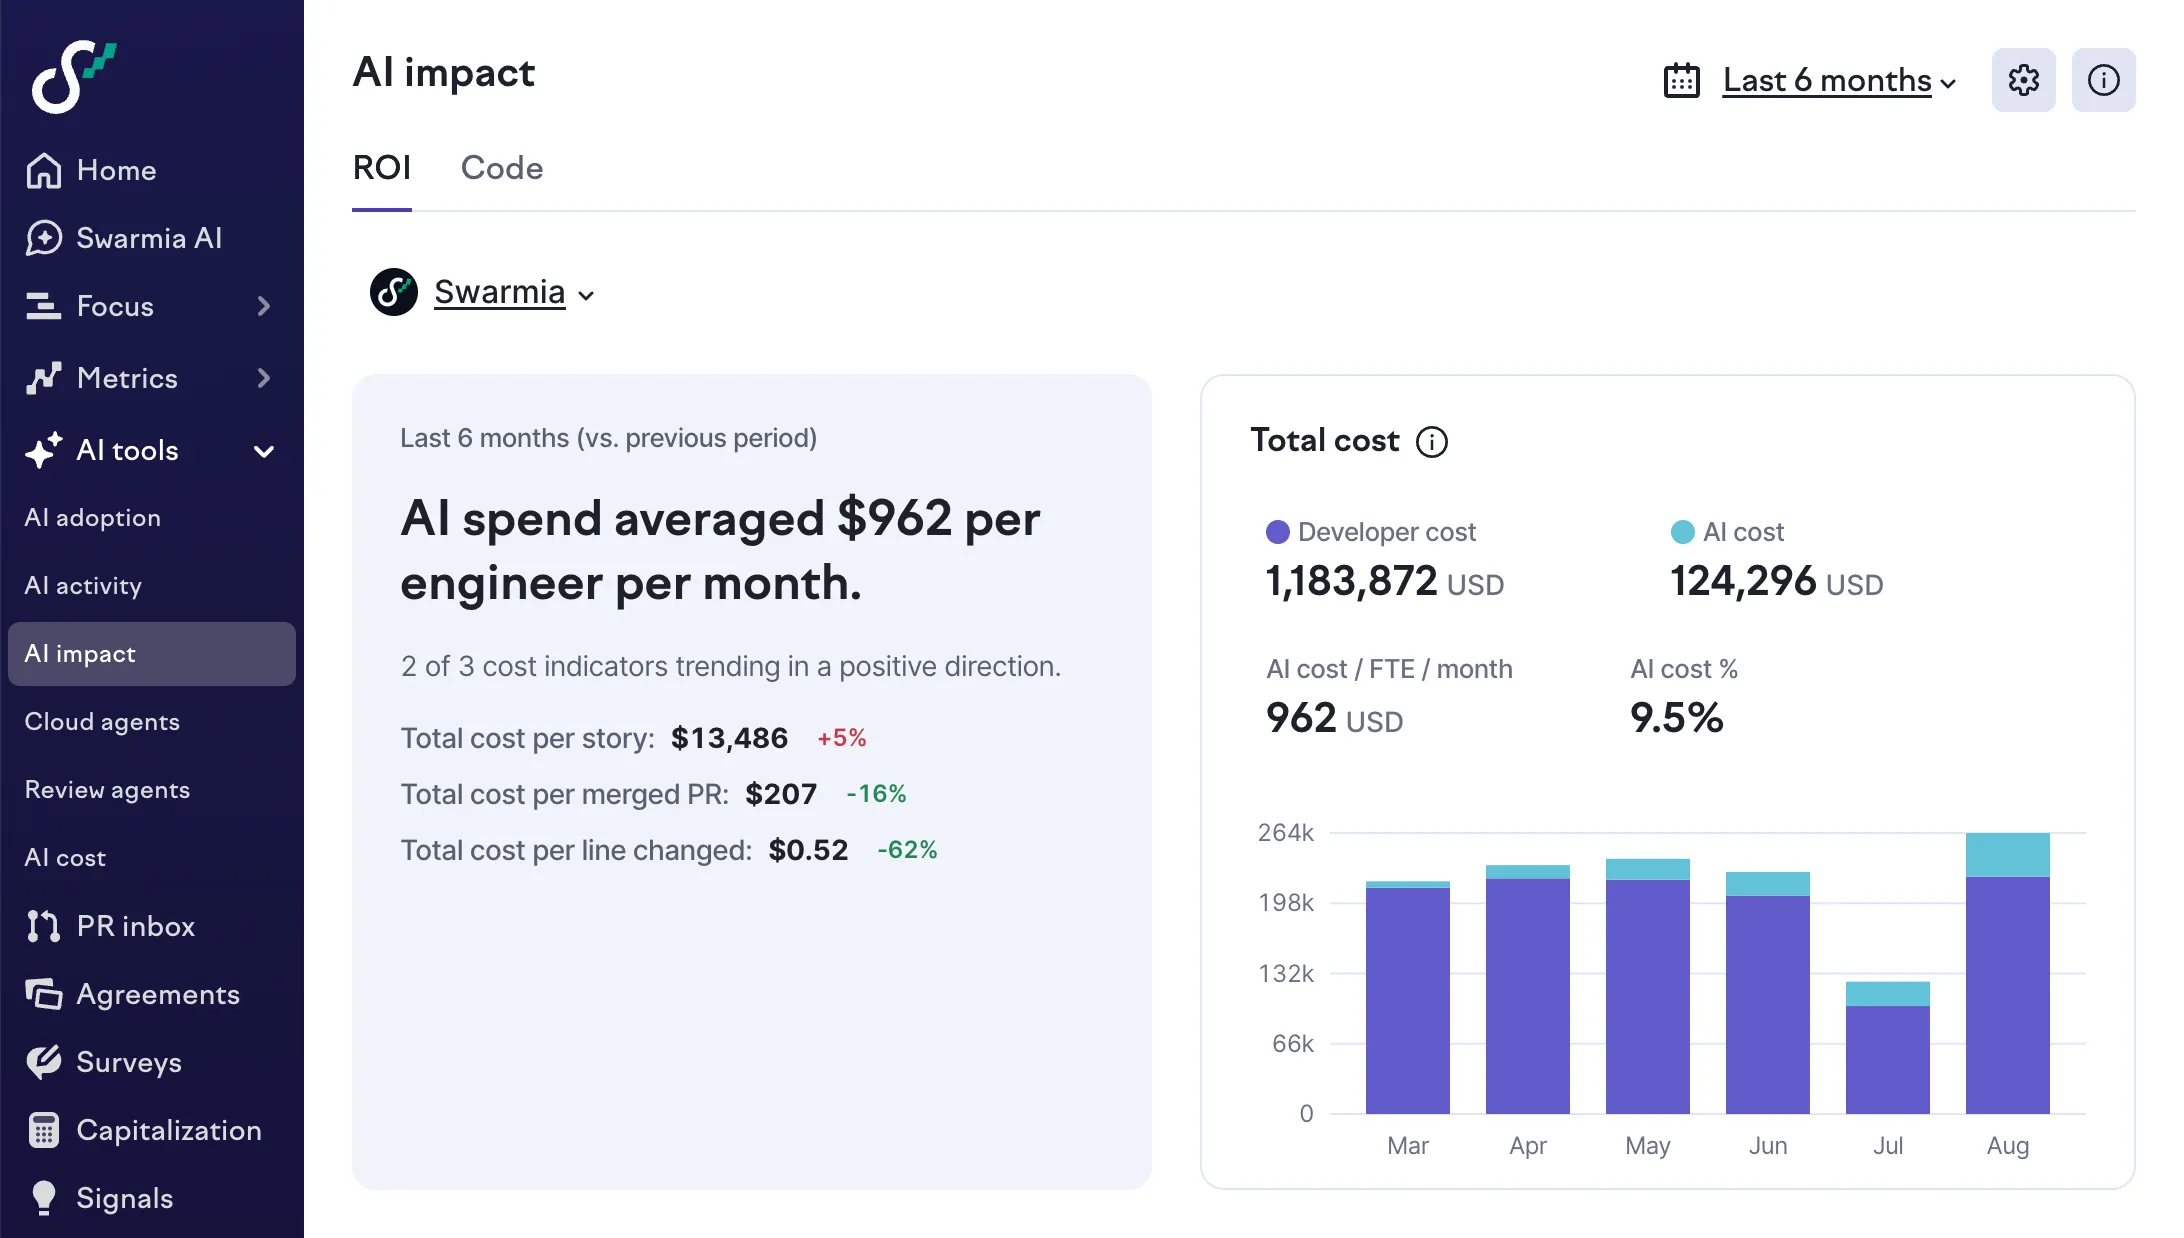Viewport: 2184px width, 1238px height.
Task: Click the info button in page header
Action: click(2104, 80)
